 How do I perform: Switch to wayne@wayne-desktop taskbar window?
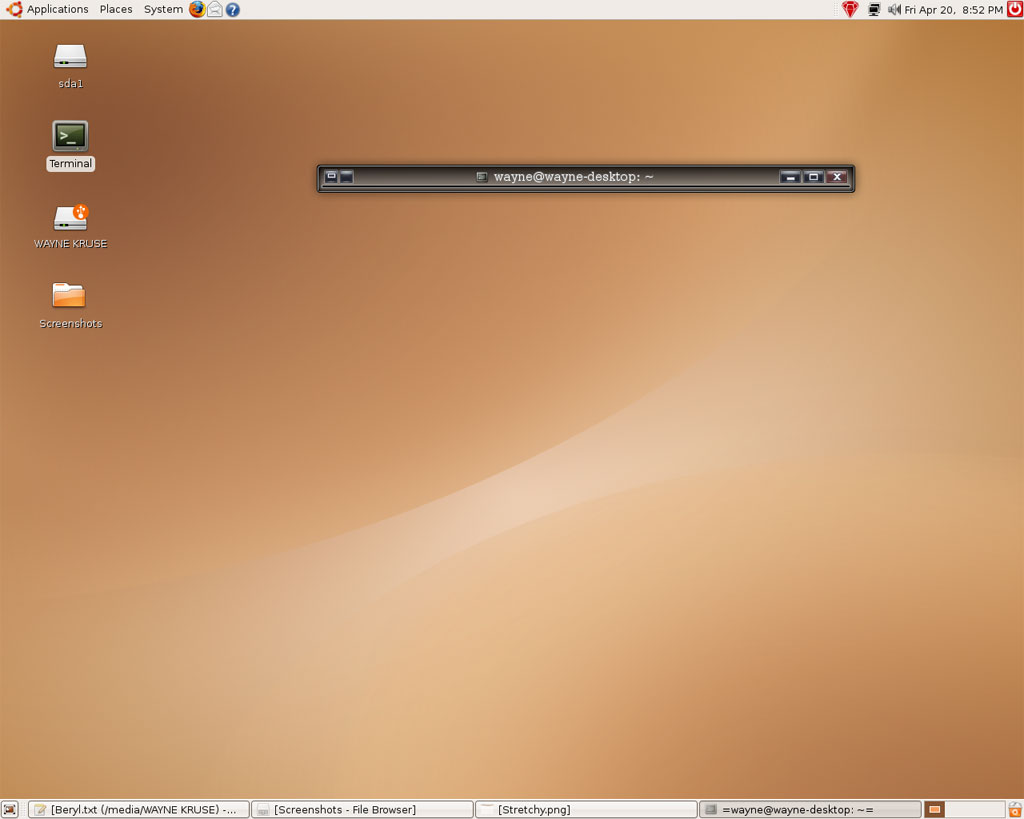[810, 810]
